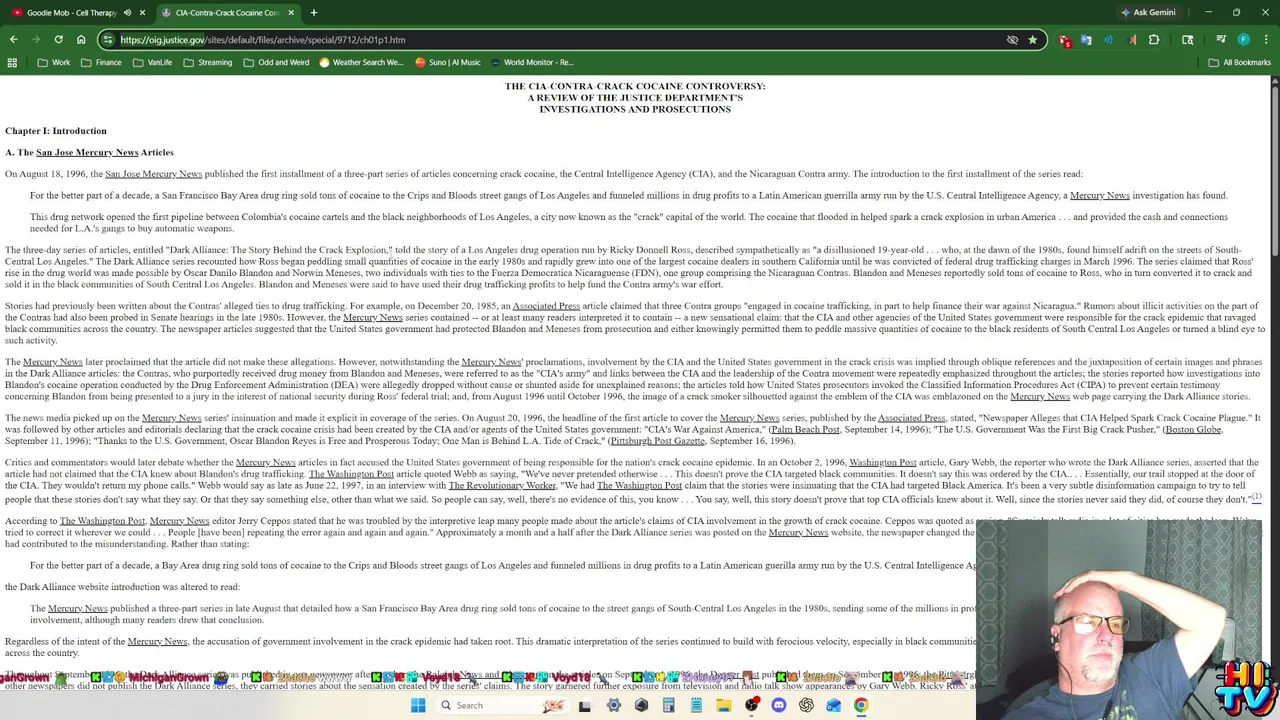This screenshot has height=720, width=1280.
Task: Open the Calculator taskbar app
Action: point(668,705)
